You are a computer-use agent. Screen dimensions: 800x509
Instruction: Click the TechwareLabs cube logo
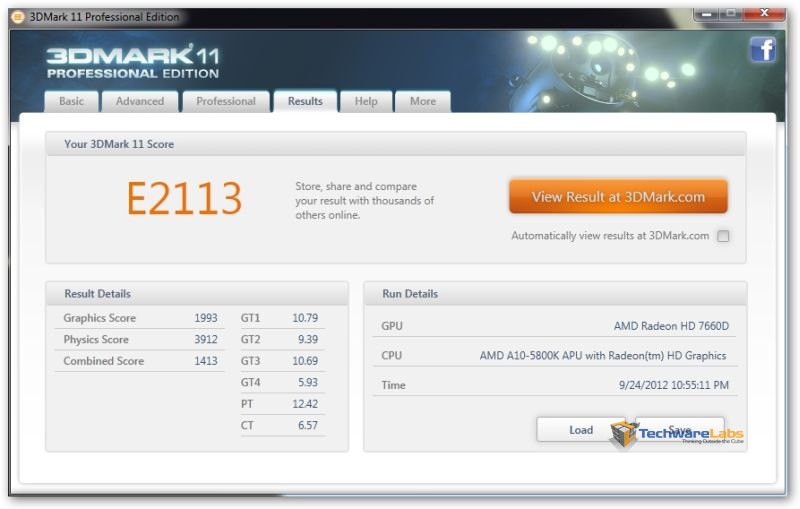click(x=625, y=432)
